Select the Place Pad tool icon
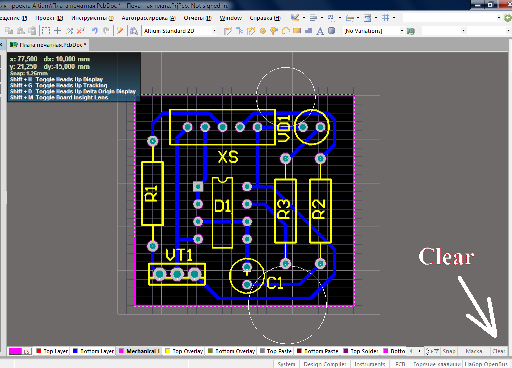The width and height of the screenshot is (512, 368). coord(263,31)
